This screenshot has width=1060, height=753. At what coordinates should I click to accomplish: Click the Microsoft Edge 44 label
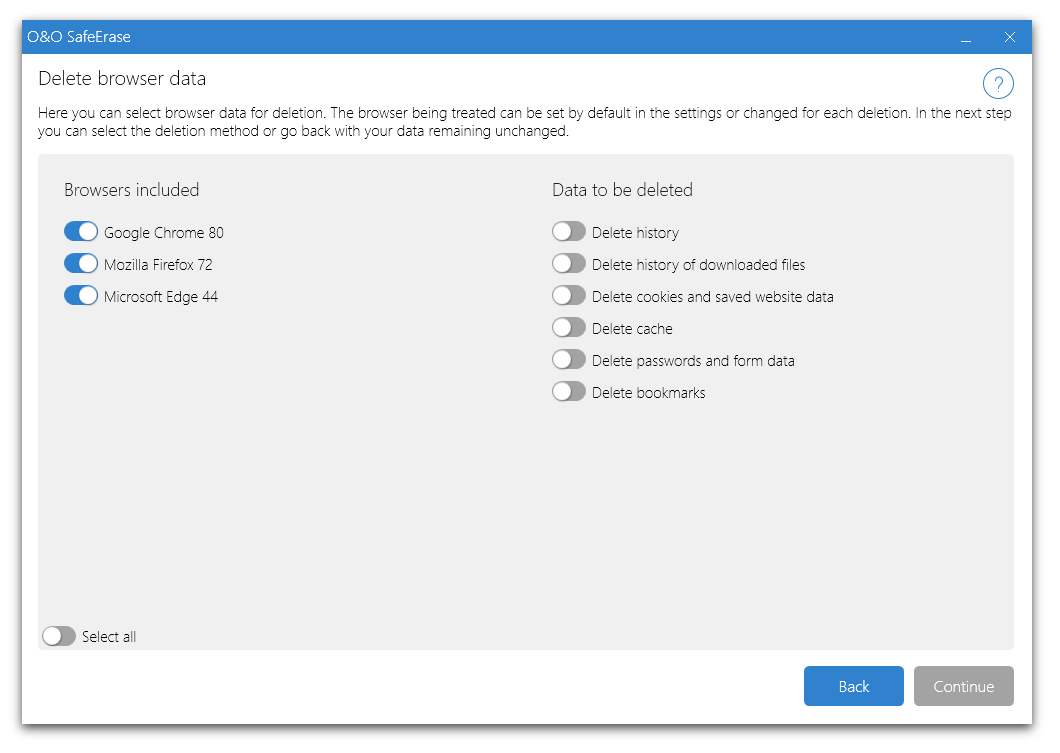point(161,297)
